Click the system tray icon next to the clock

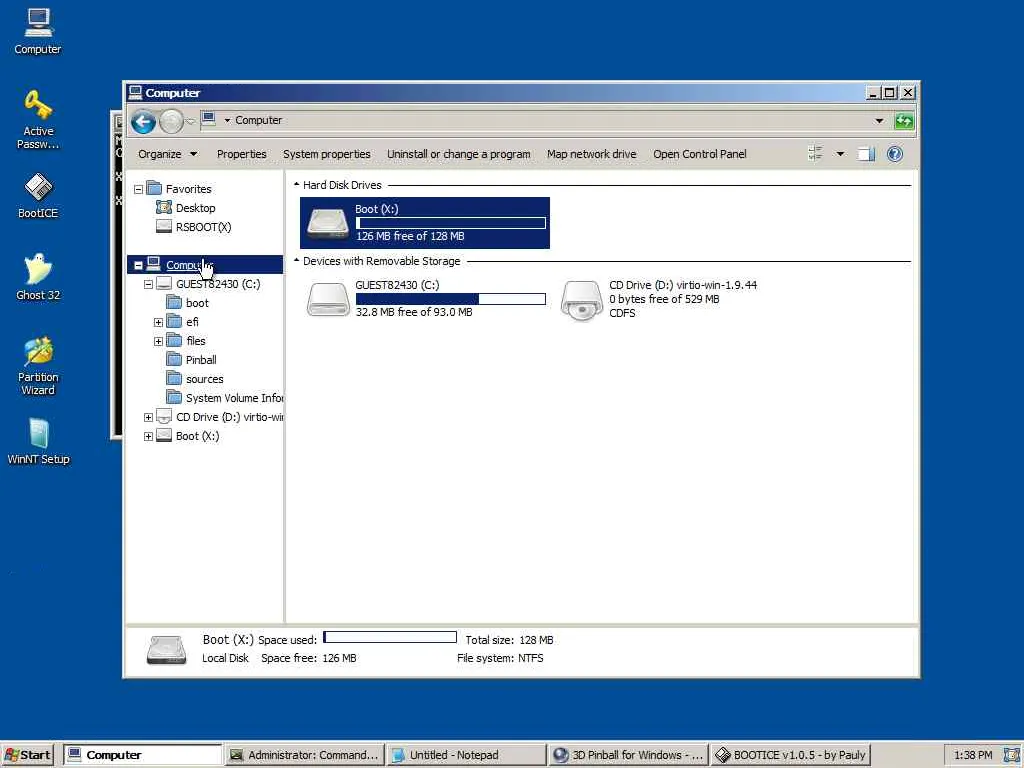pyautogui.click(x=1011, y=755)
